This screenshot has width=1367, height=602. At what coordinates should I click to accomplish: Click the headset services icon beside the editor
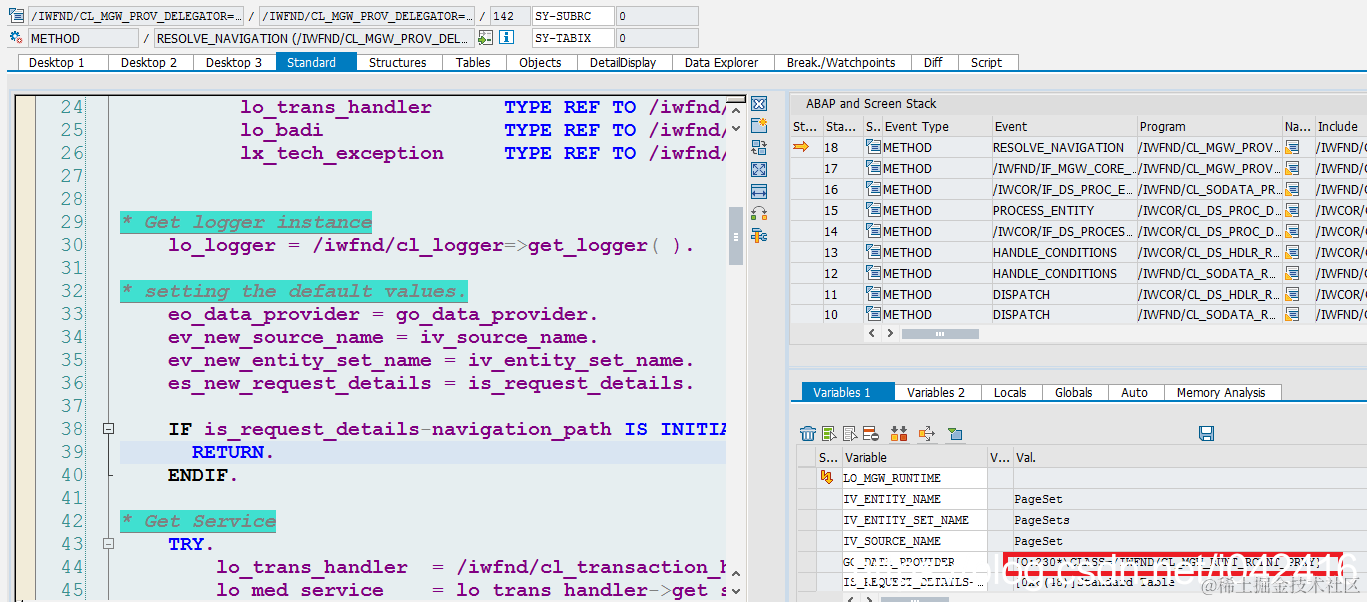(759, 214)
